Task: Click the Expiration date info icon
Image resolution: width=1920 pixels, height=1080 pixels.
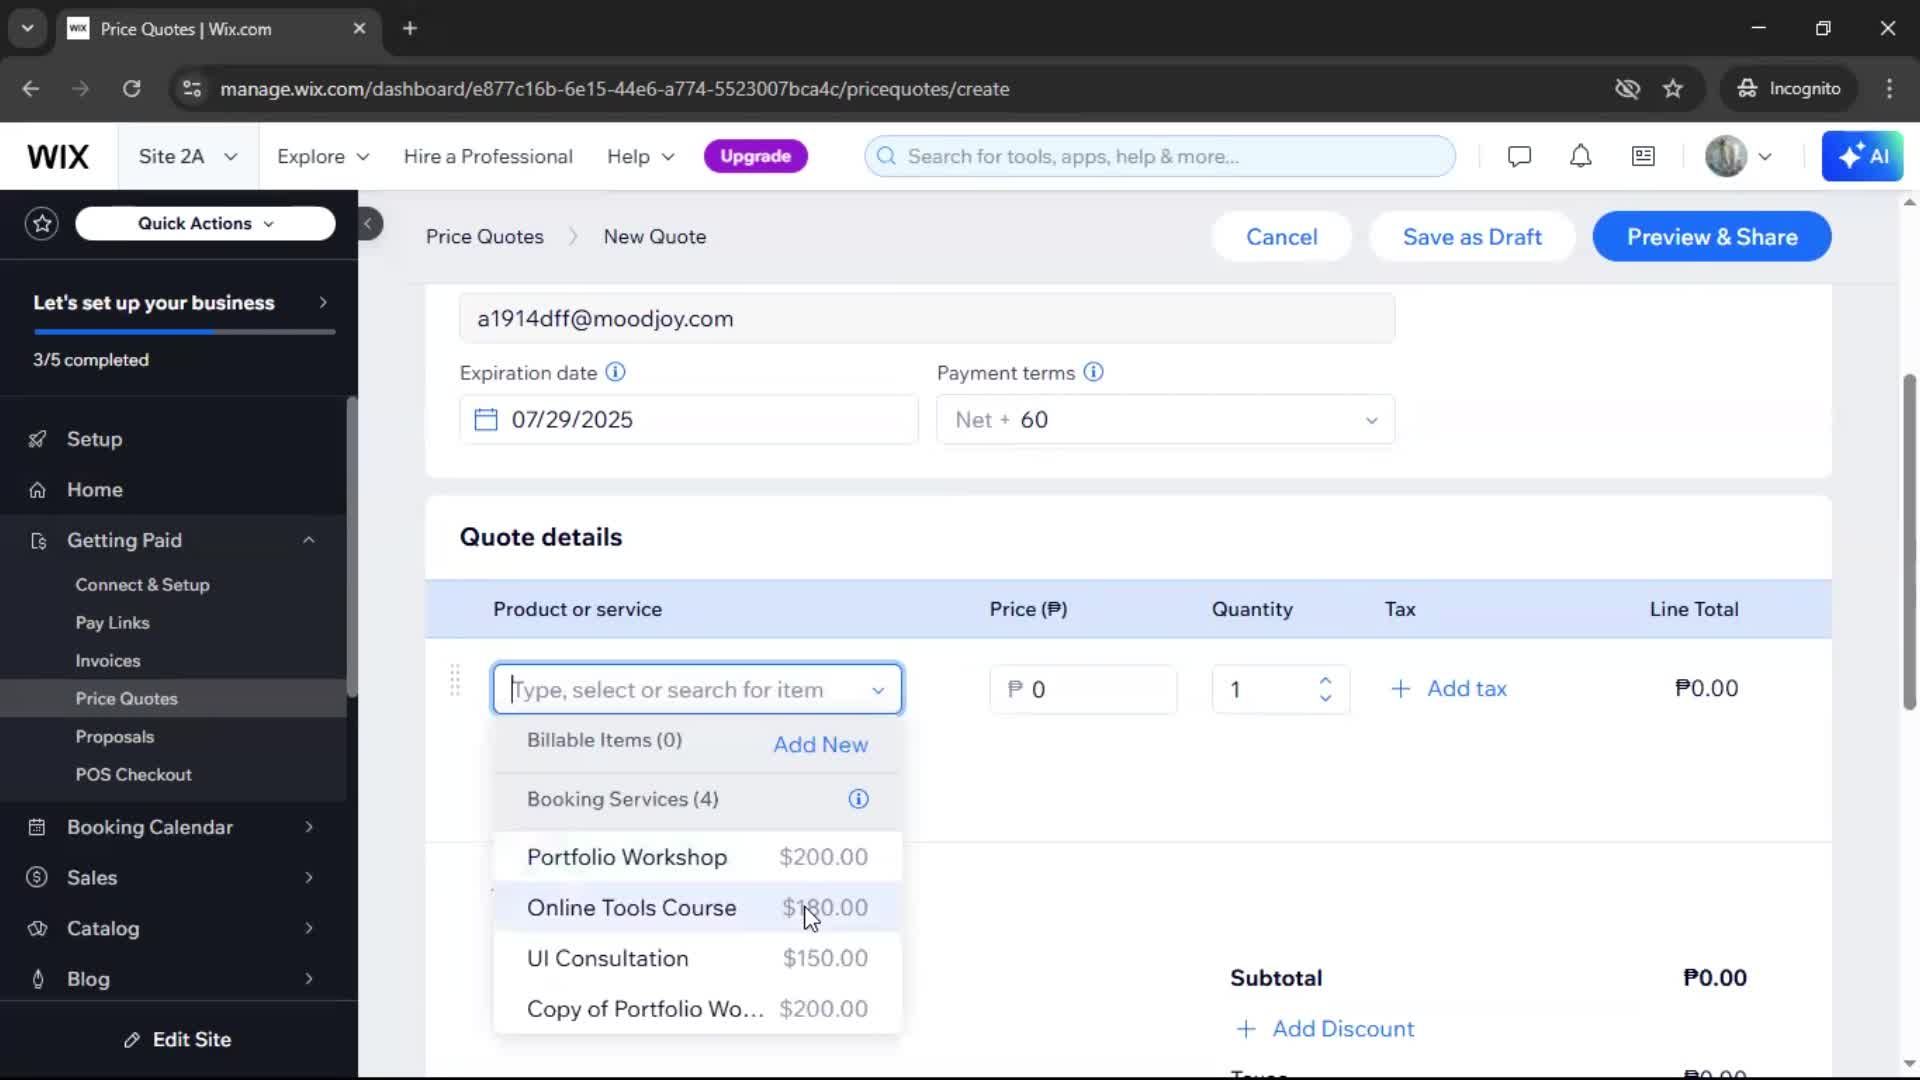Action: (x=616, y=372)
